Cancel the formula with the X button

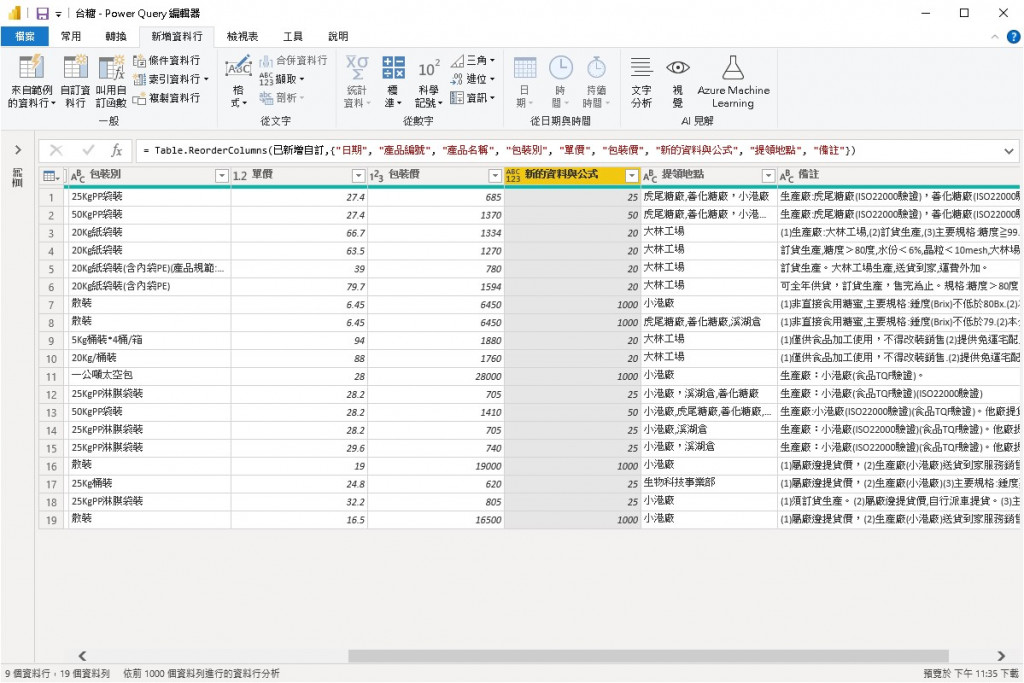(56, 151)
